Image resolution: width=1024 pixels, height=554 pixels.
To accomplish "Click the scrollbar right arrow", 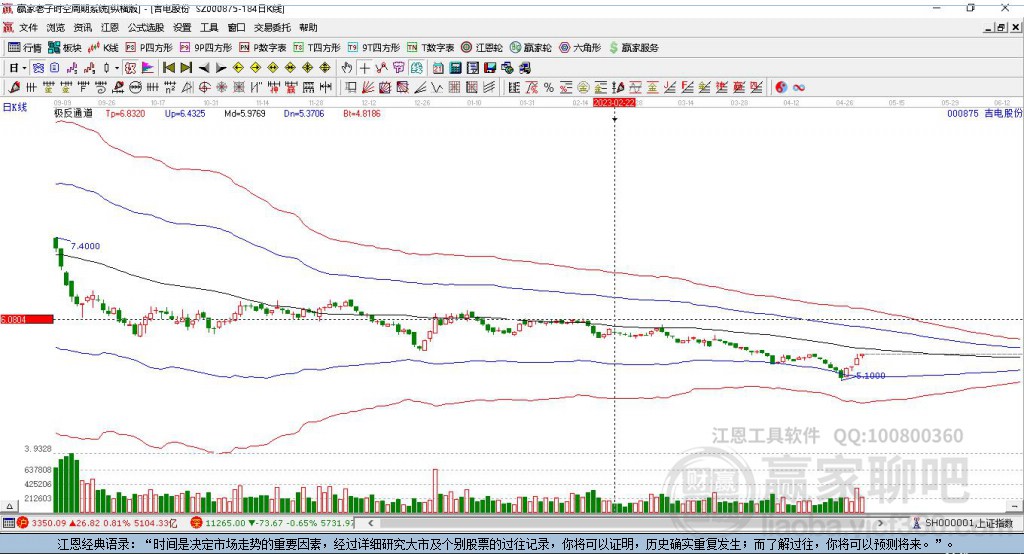I will (x=880, y=523).
